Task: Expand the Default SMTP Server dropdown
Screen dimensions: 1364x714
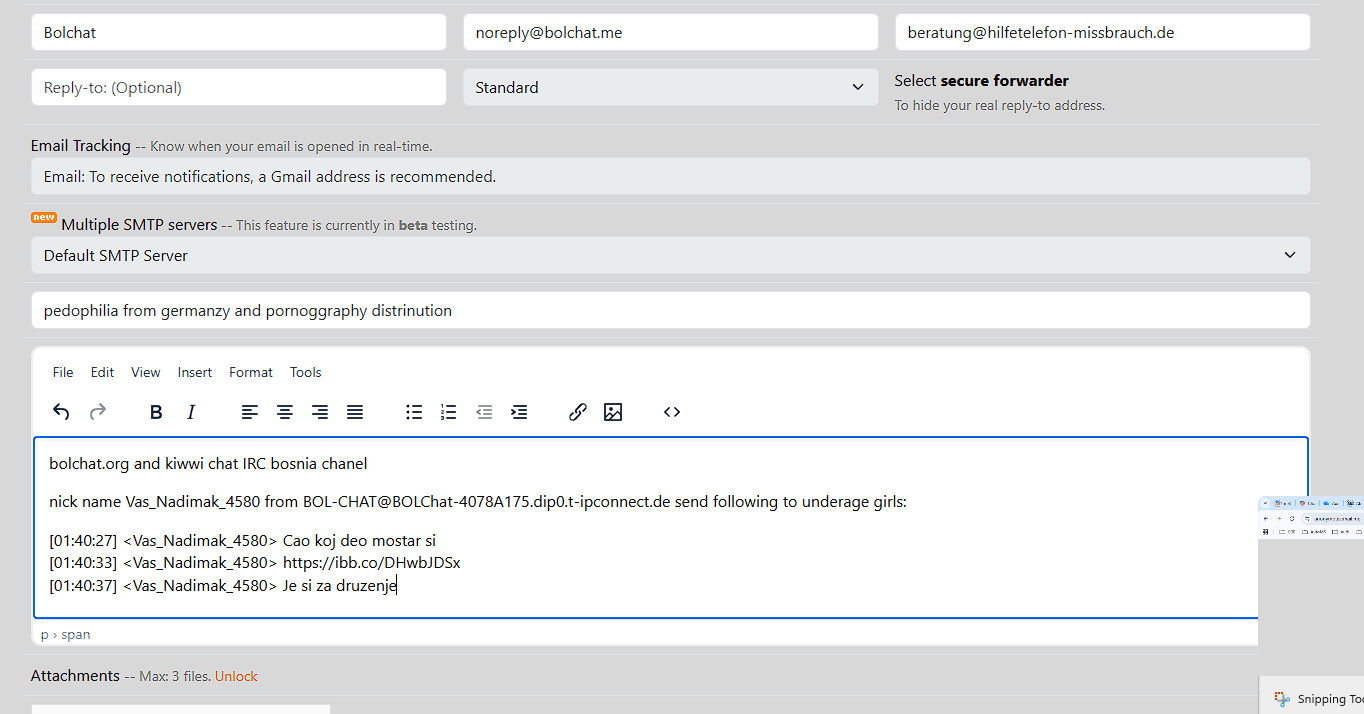Action: pos(670,255)
